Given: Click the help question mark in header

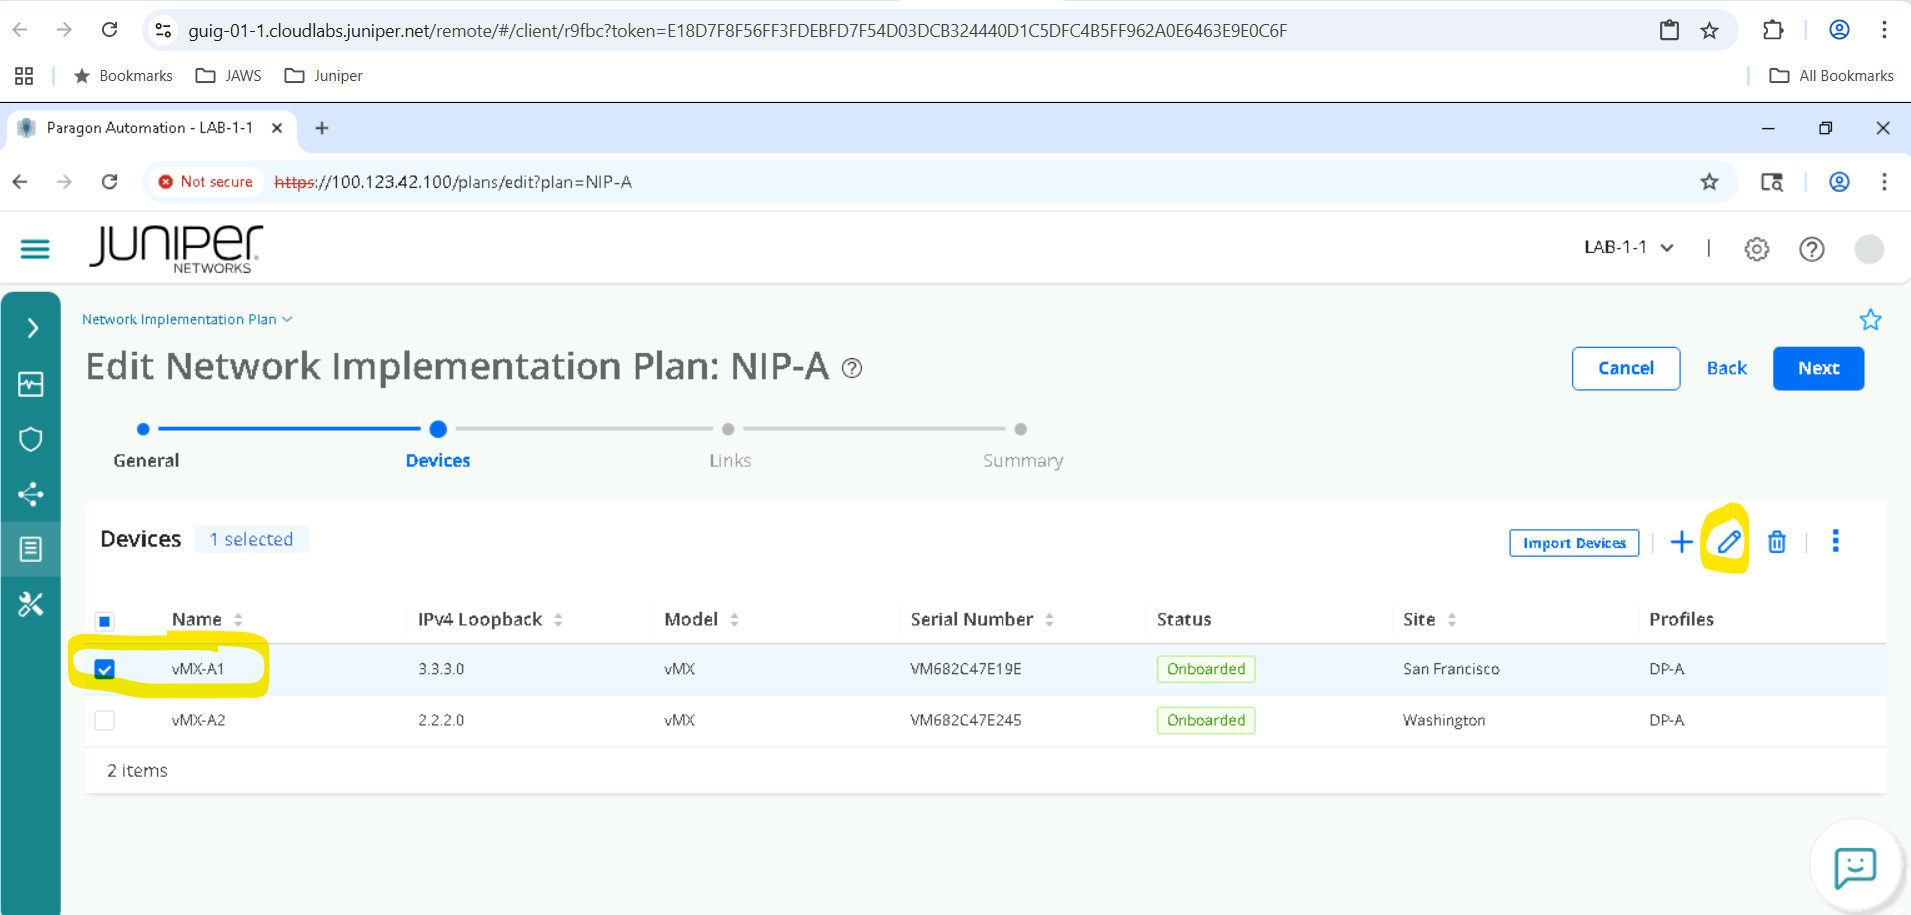Looking at the screenshot, I should click(x=1811, y=249).
